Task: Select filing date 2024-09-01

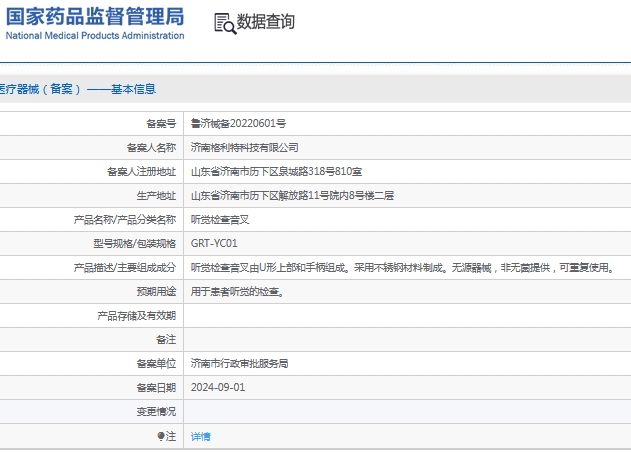Action: [218, 388]
